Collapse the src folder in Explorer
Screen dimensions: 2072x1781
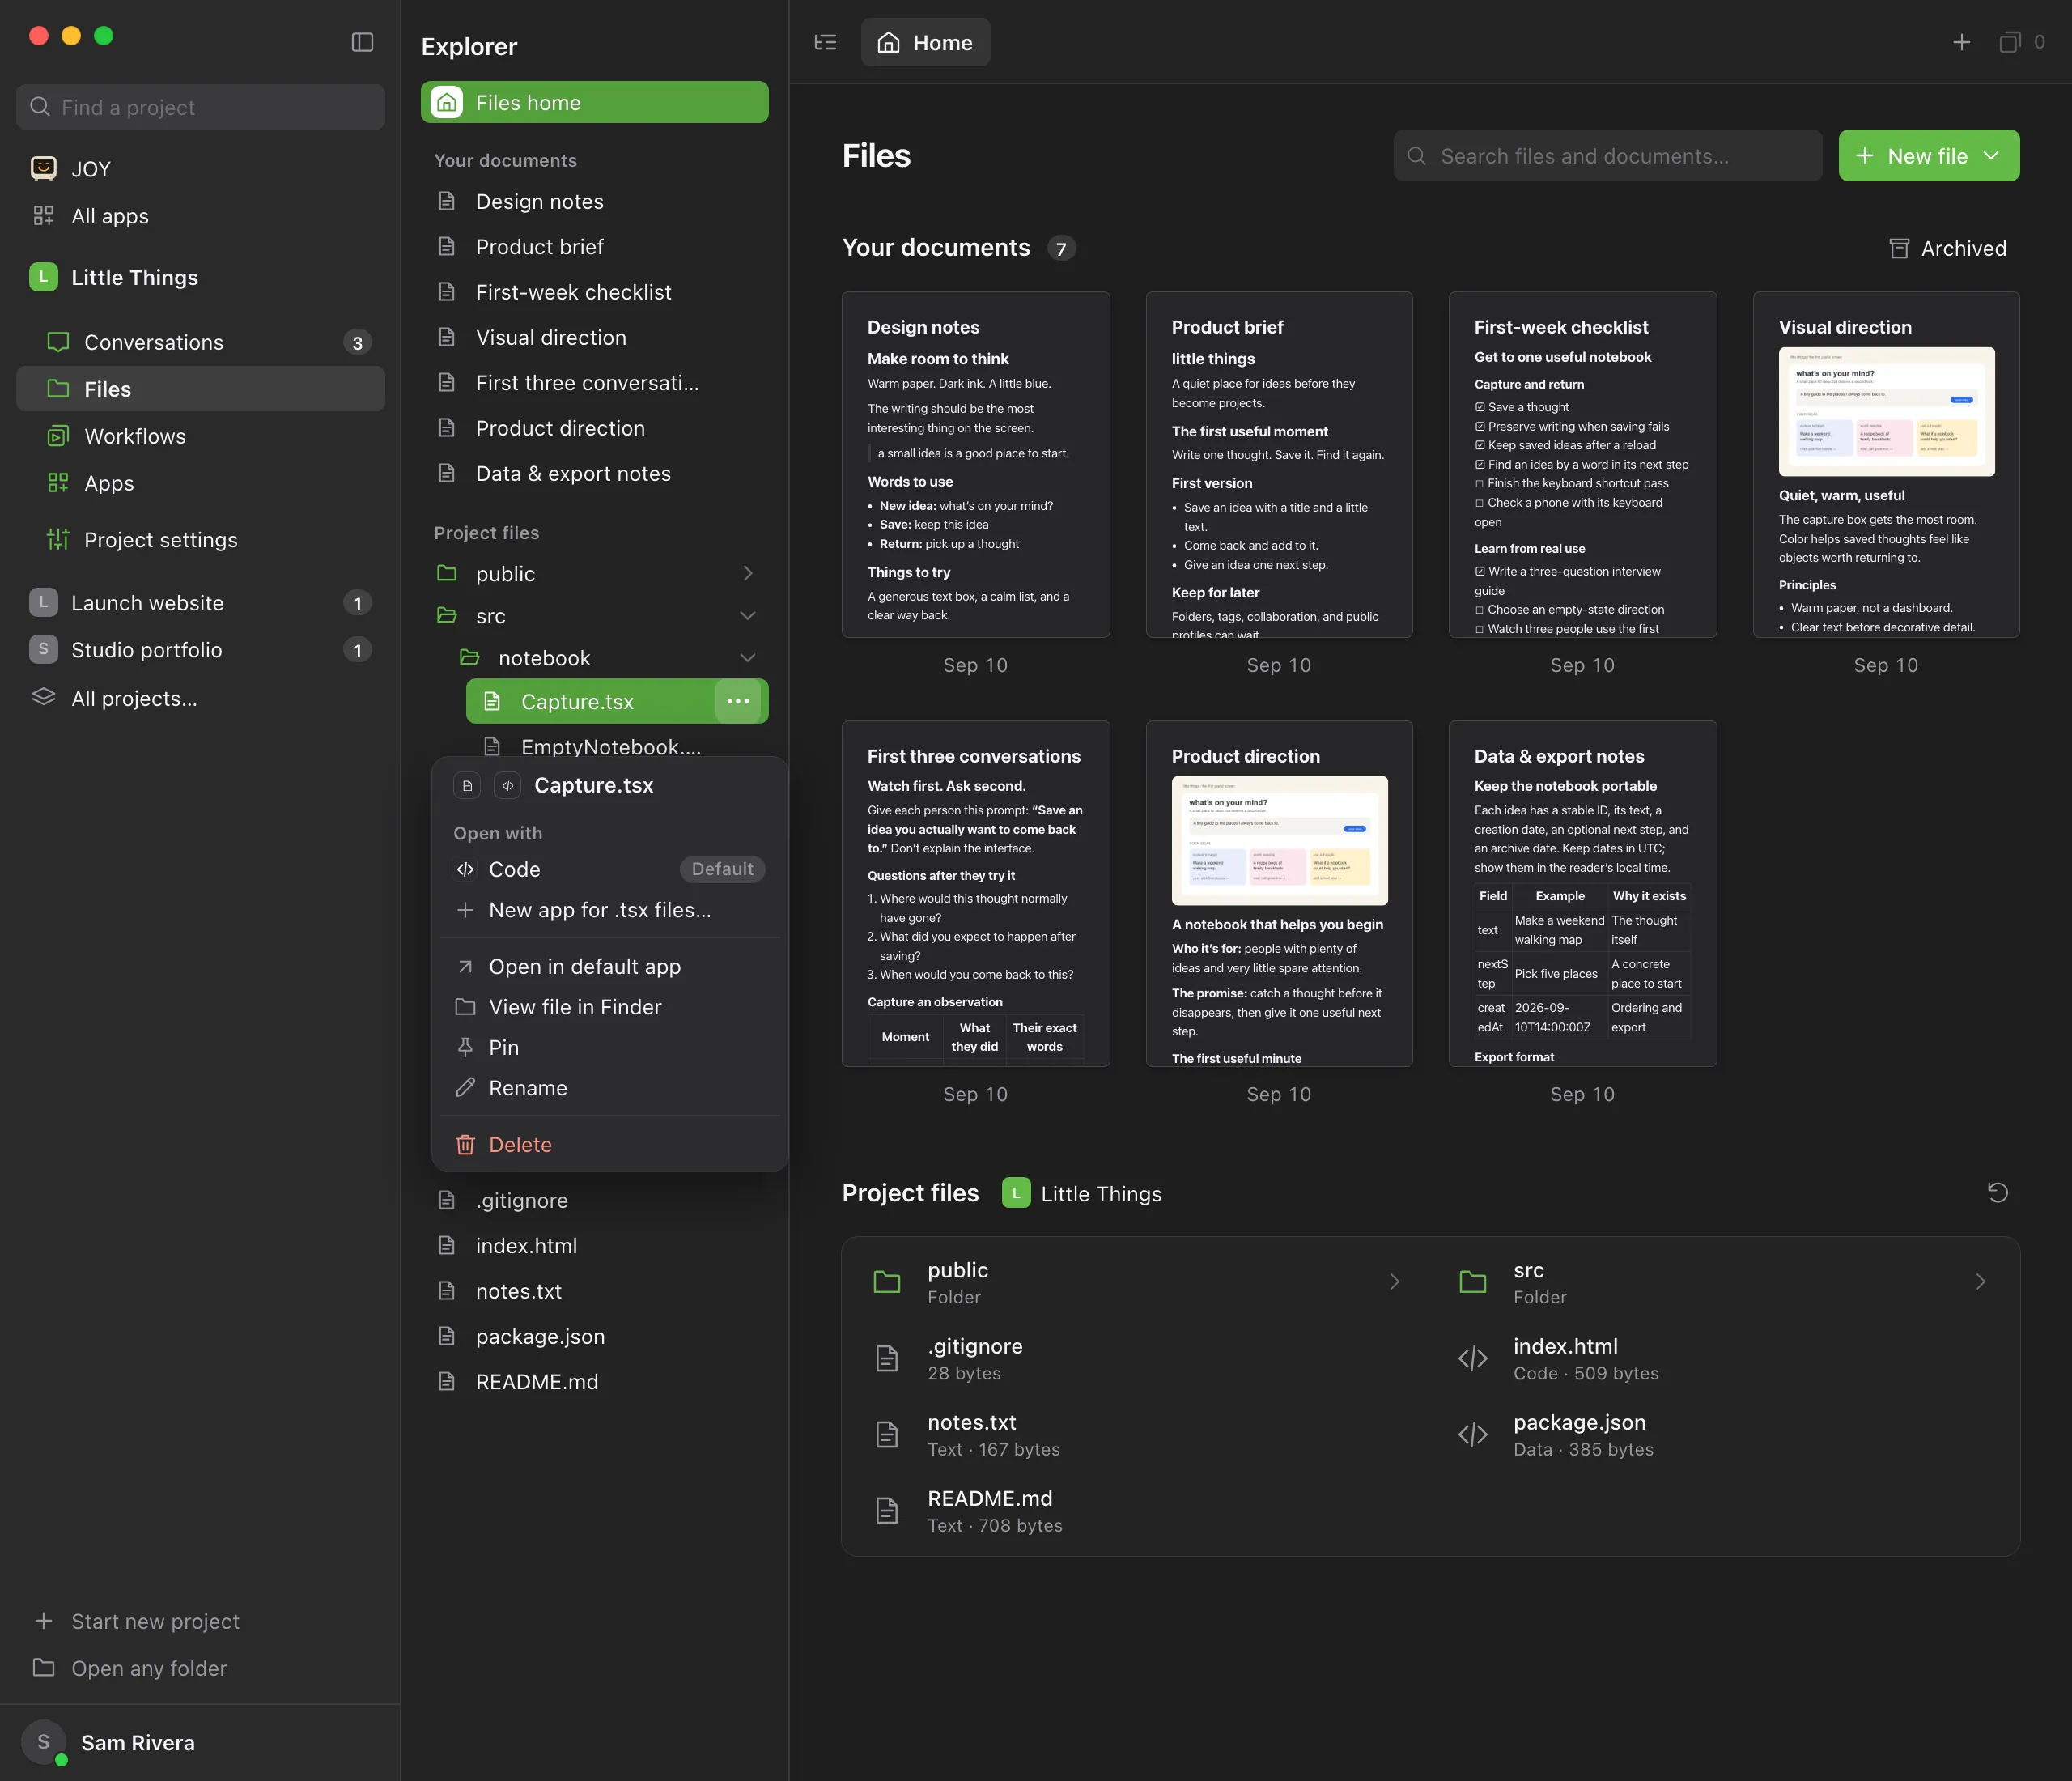[747, 615]
